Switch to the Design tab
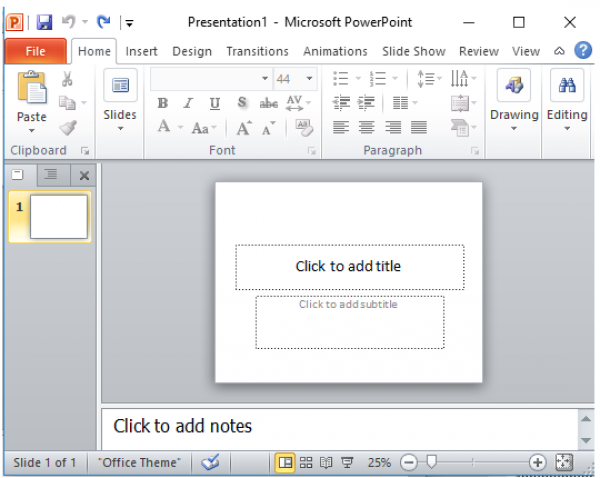Screen dimensions: 600x478 pos(192,51)
